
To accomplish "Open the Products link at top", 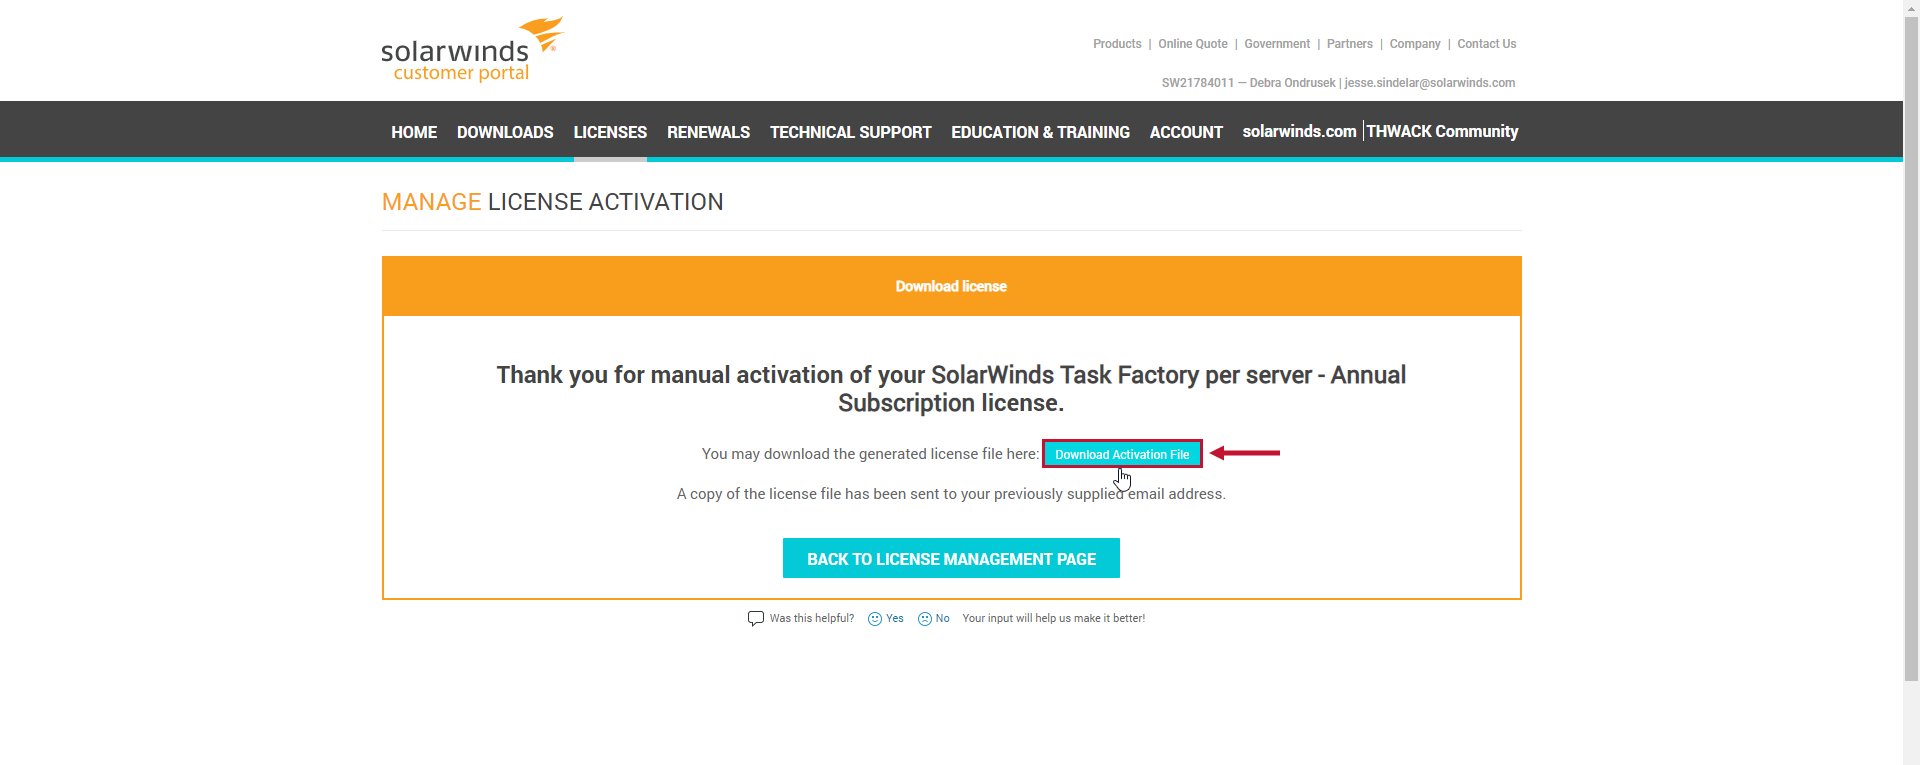I will [1117, 44].
